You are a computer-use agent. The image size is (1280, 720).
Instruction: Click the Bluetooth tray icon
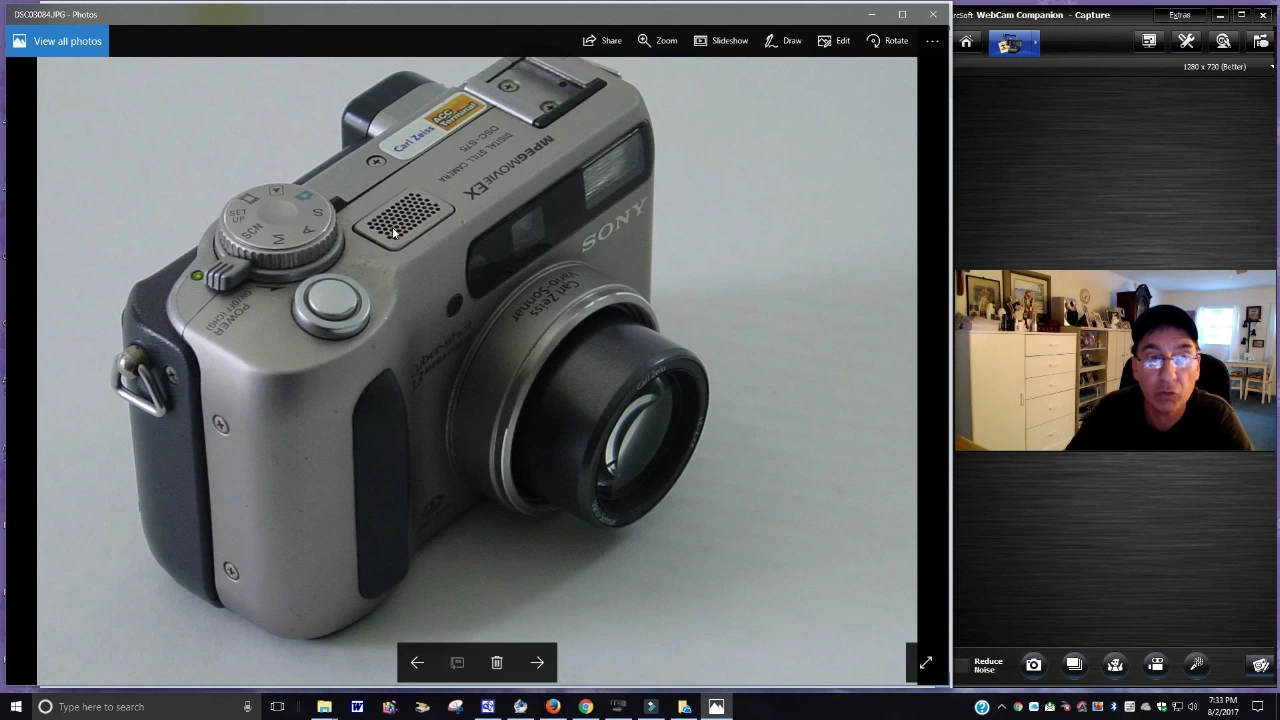[x=1113, y=707]
